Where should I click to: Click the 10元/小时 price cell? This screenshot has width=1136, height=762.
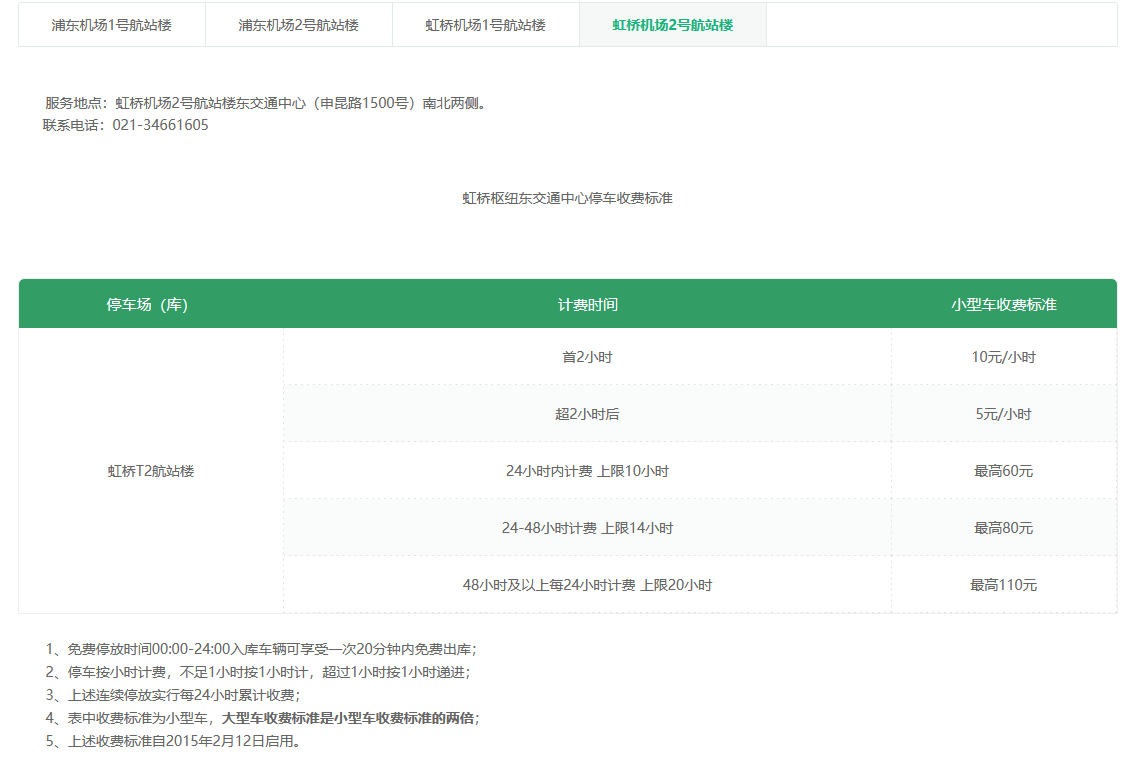pos(1003,357)
